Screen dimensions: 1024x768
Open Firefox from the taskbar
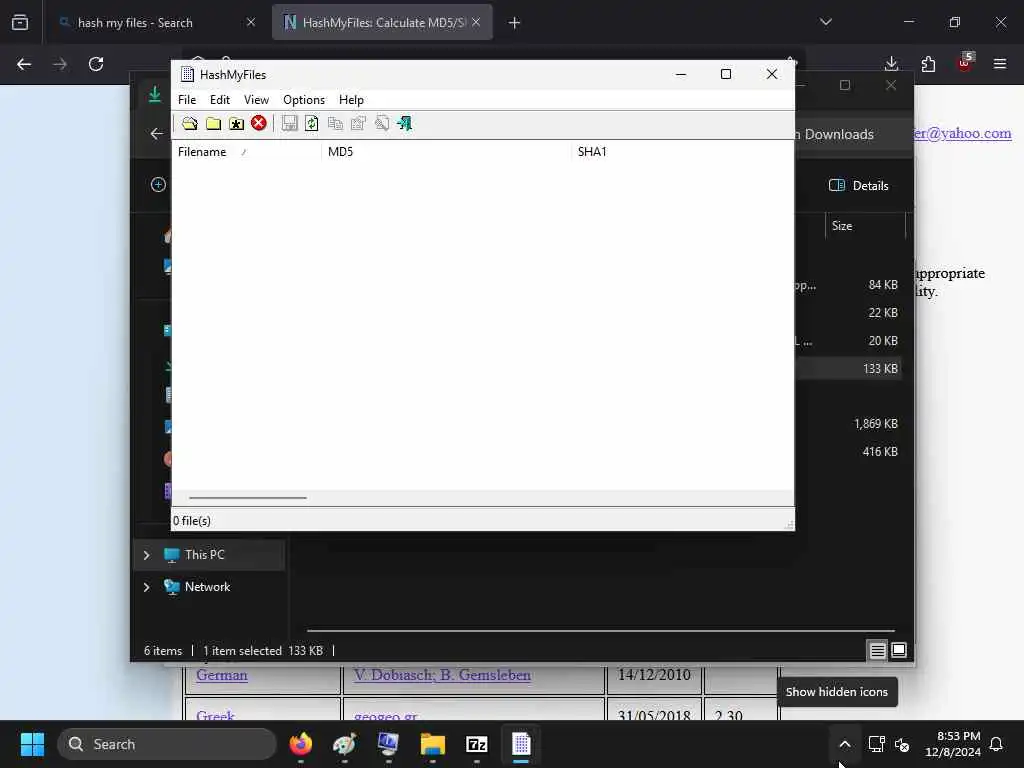pos(301,744)
